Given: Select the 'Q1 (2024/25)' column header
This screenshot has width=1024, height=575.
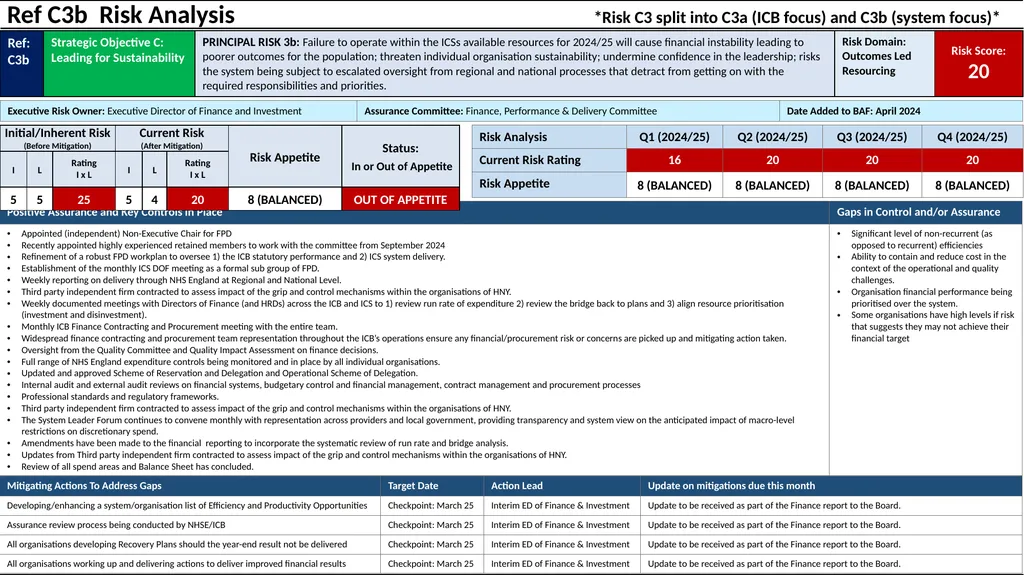Looking at the screenshot, I should 674,137.
